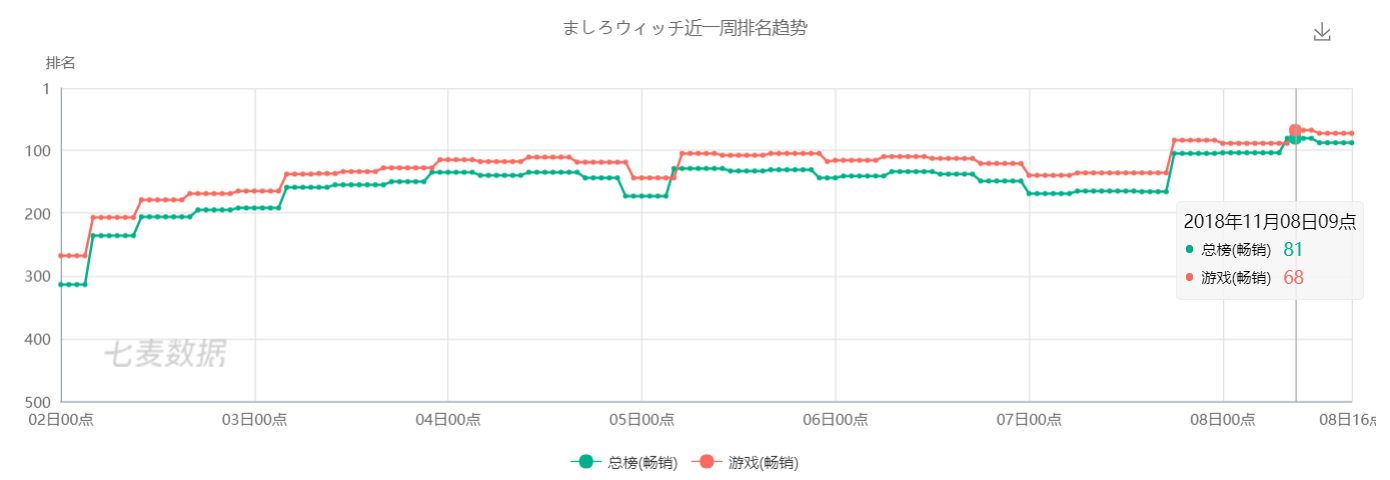The height and width of the screenshot is (480, 1390).
Task: Click the 七麦数据 watermark logo
Action: (166, 353)
